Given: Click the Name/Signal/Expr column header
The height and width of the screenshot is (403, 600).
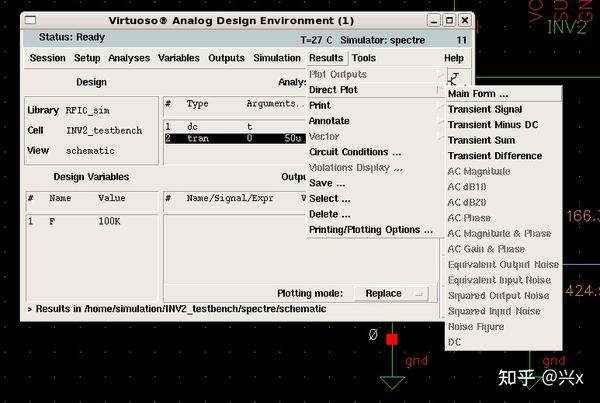Looking at the screenshot, I should click(x=230, y=198).
